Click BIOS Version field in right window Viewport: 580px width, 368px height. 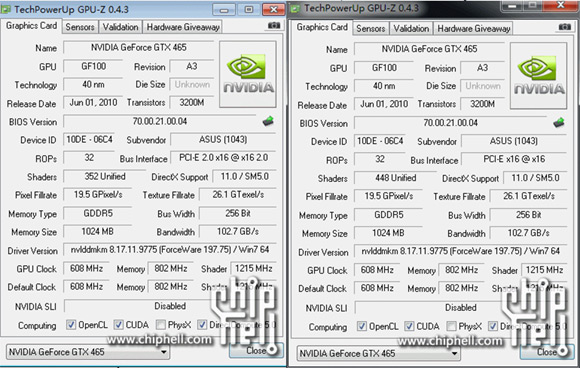pyautogui.click(x=450, y=123)
